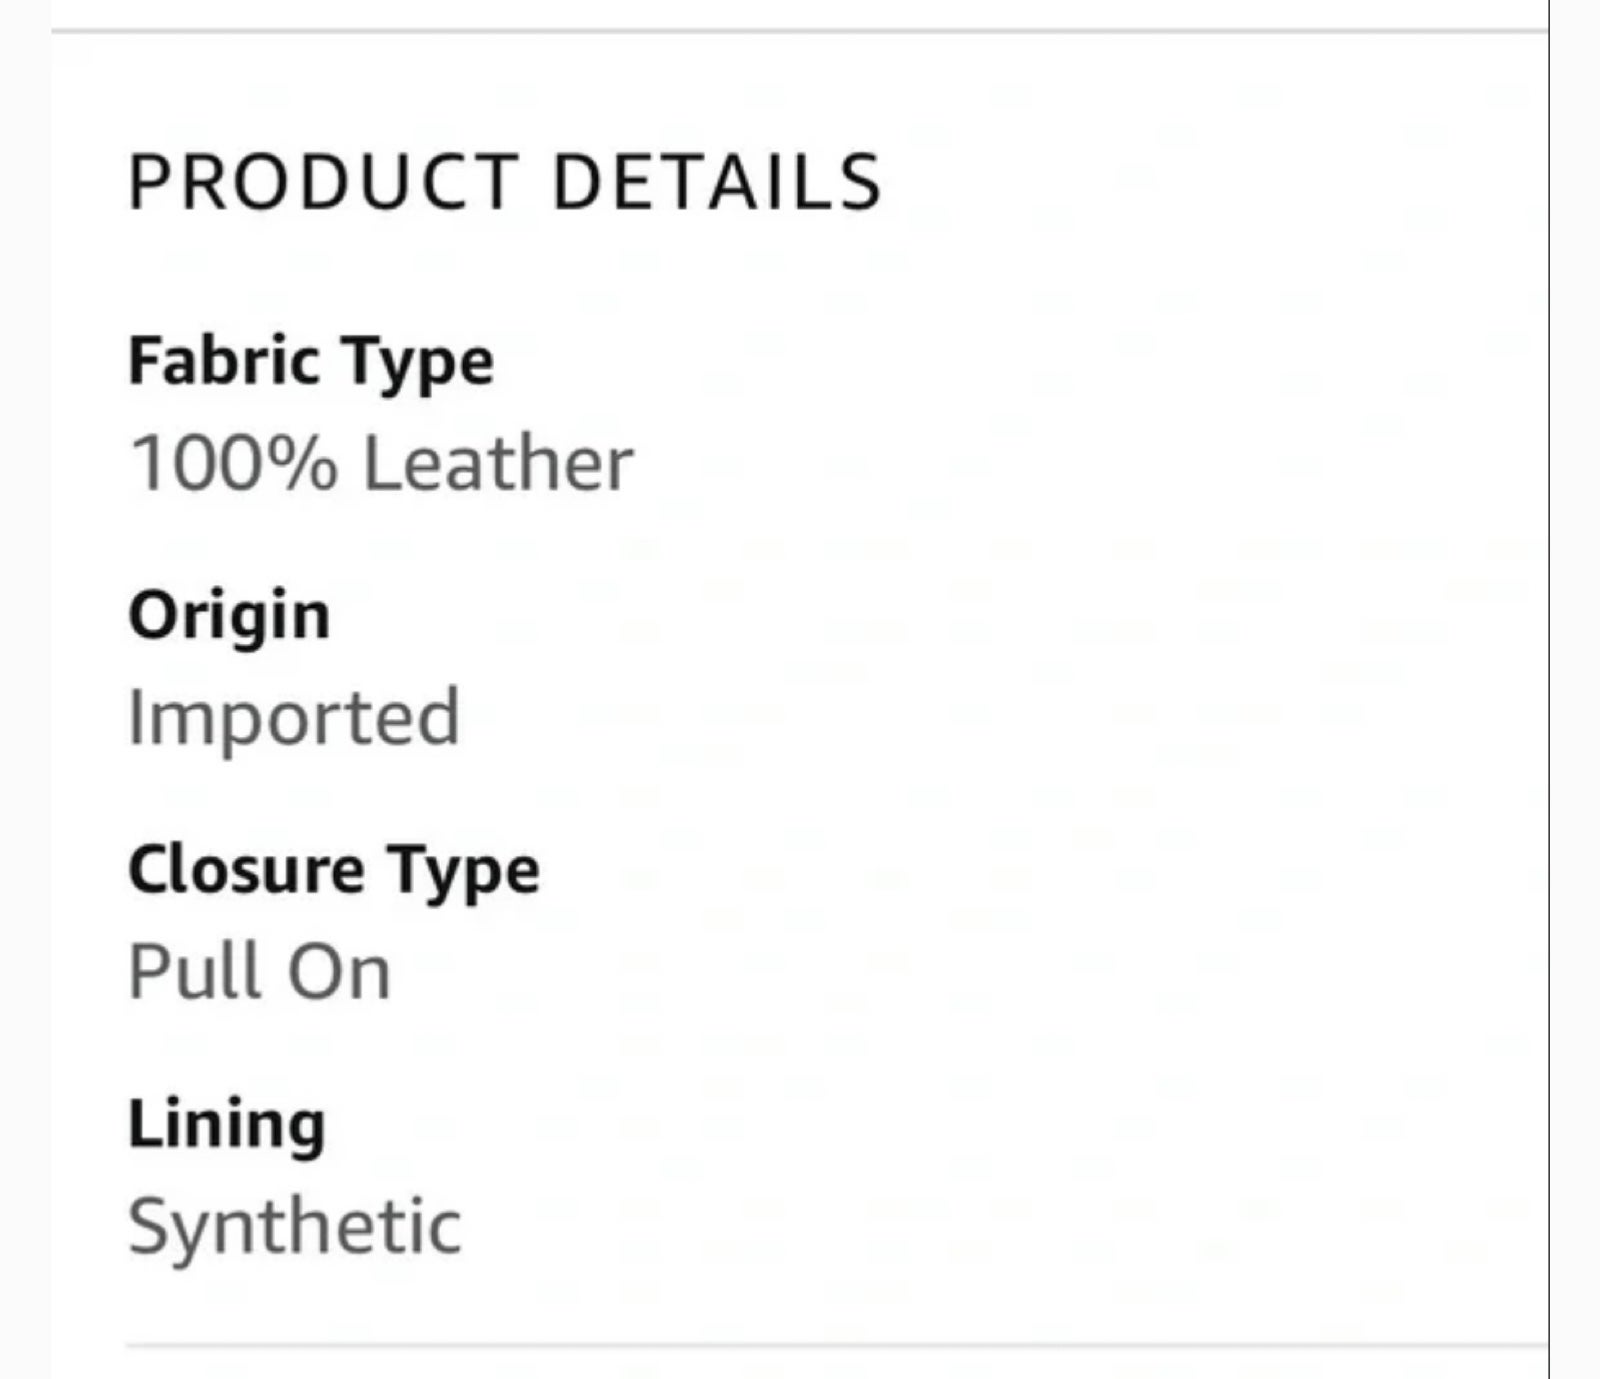Click the gray strip beyond right border
Image resolution: width=1600 pixels, height=1379 pixels.
click(x=1576, y=689)
